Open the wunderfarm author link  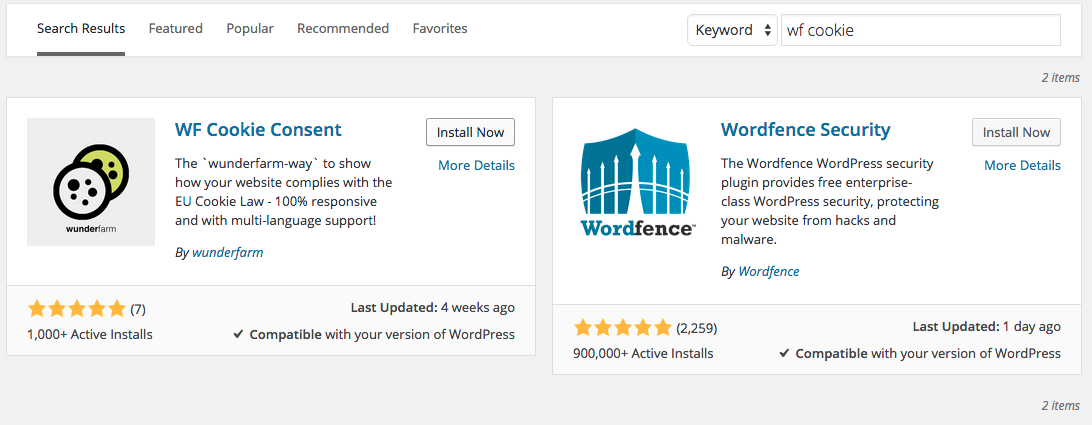pyautogui.click(x=228, y=252)
